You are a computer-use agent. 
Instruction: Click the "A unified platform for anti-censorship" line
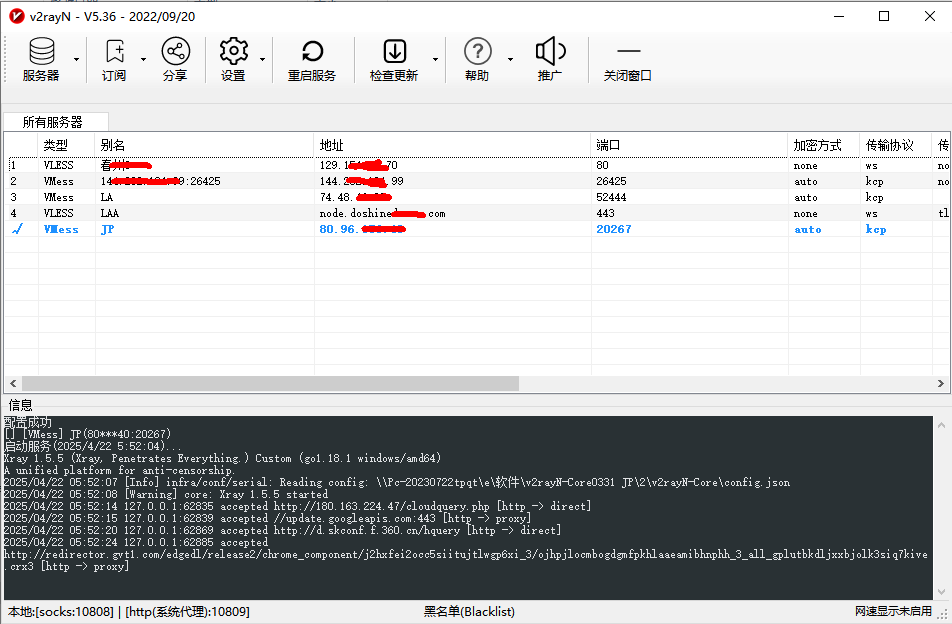point(118,470)
